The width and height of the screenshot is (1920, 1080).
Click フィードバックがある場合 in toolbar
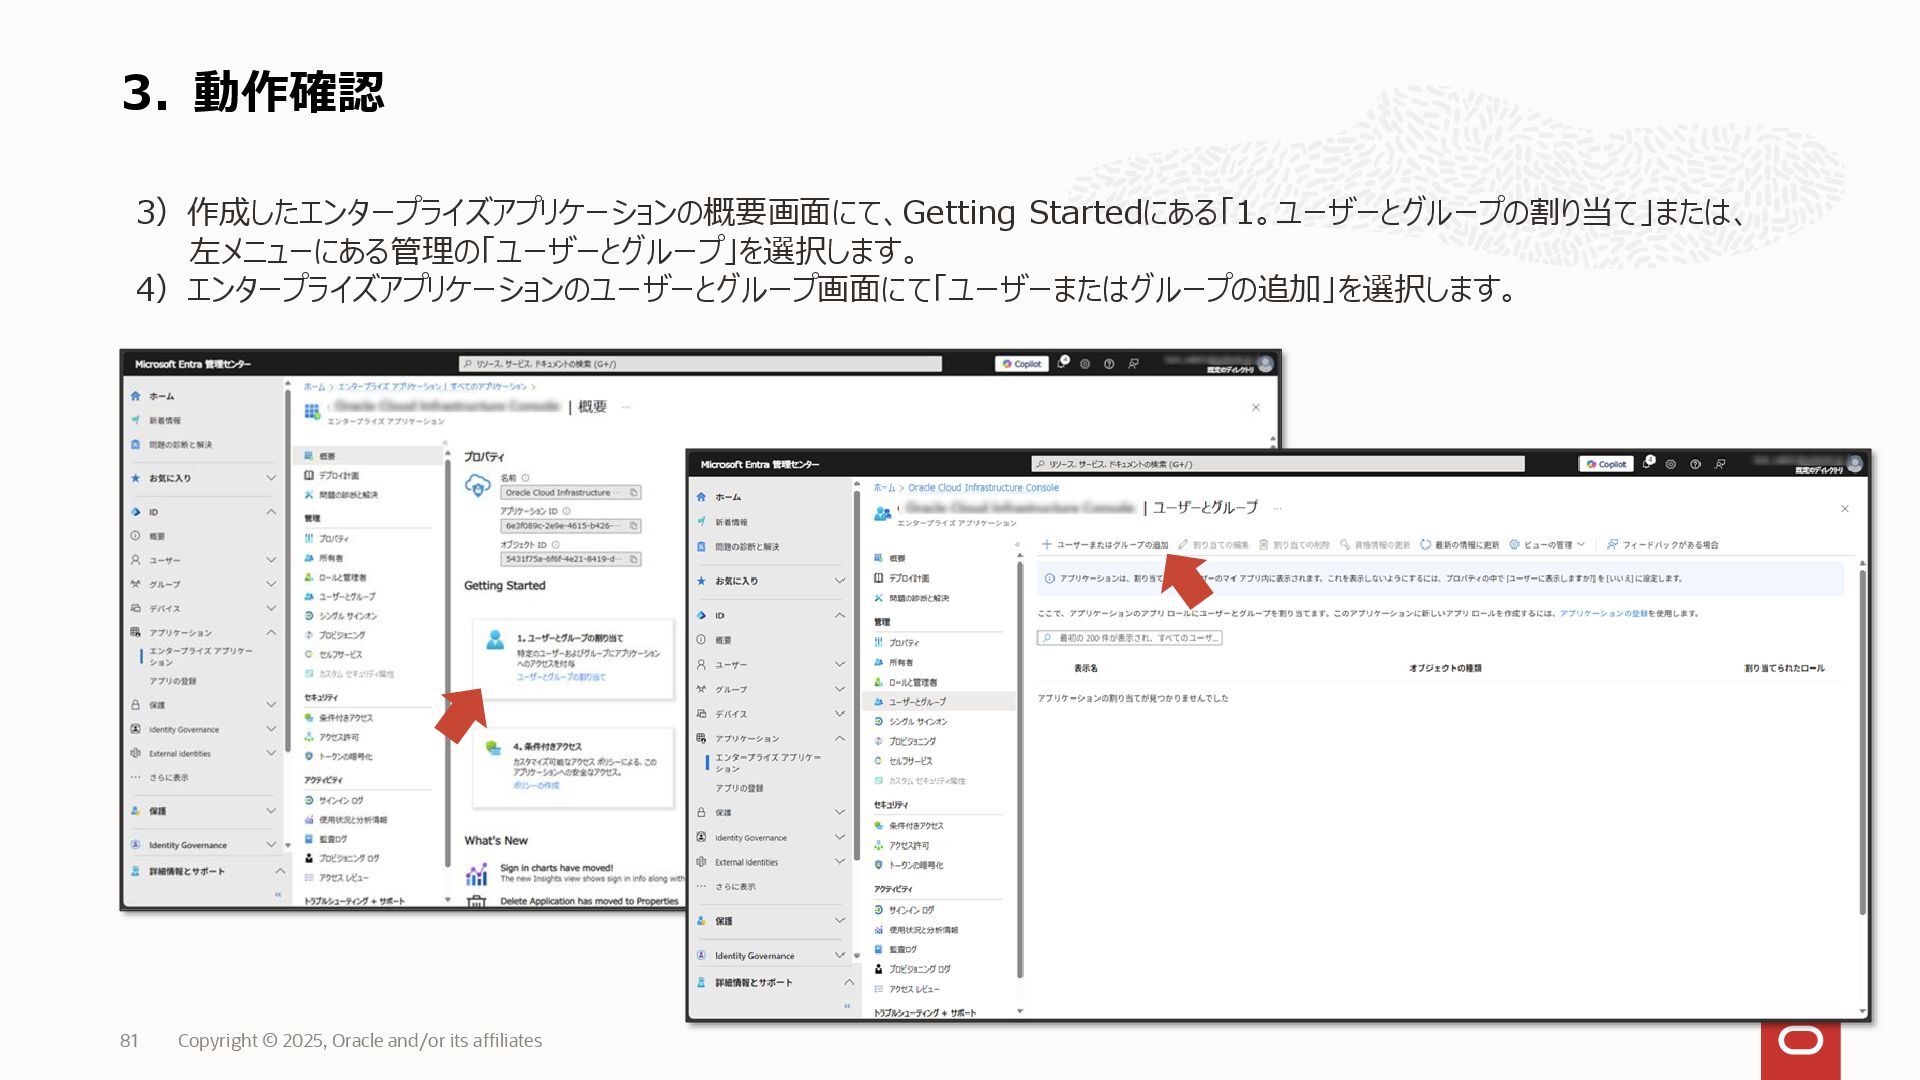click(x=1663, y=545)
